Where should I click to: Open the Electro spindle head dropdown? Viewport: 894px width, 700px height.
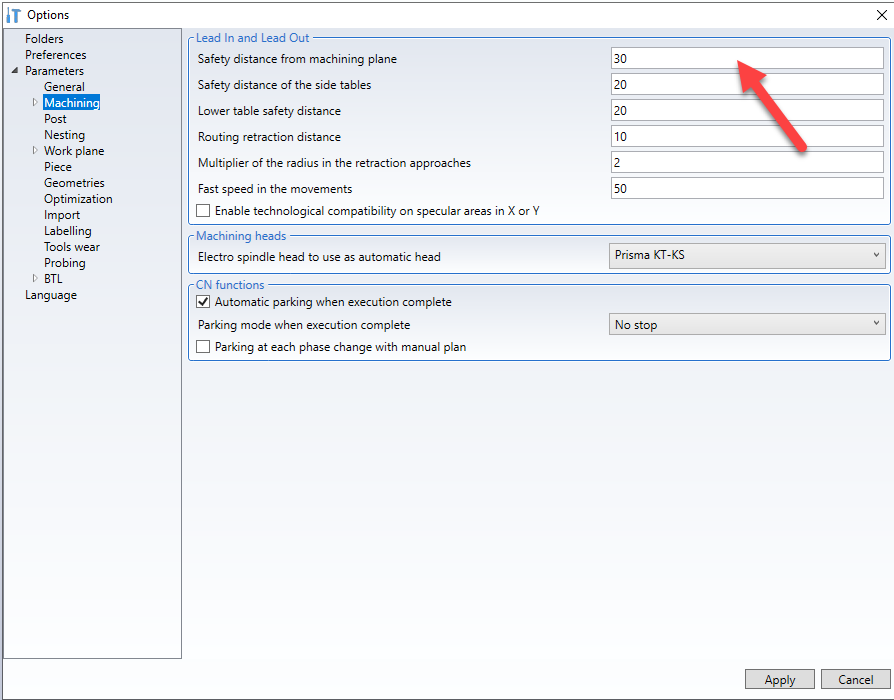(x=747, y=255)
